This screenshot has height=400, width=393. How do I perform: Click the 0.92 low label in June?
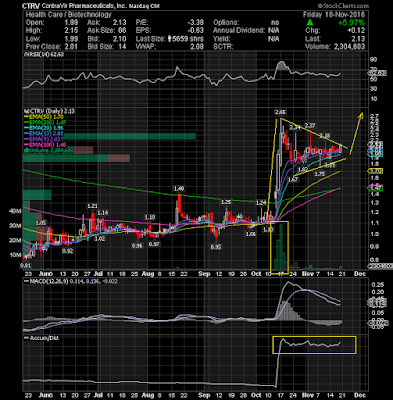[x=68, y=251]
